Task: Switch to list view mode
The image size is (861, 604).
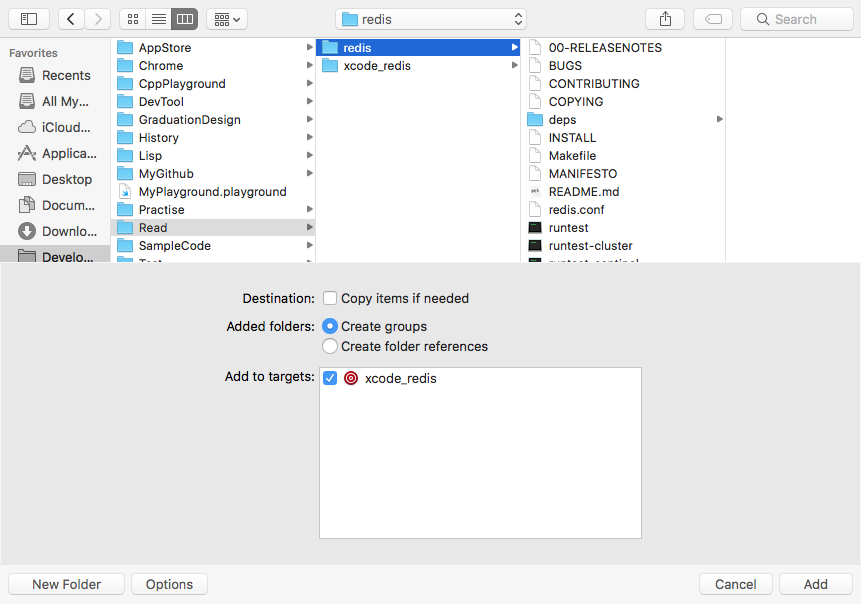Action: pyautogui.click(x=158, y=18)
